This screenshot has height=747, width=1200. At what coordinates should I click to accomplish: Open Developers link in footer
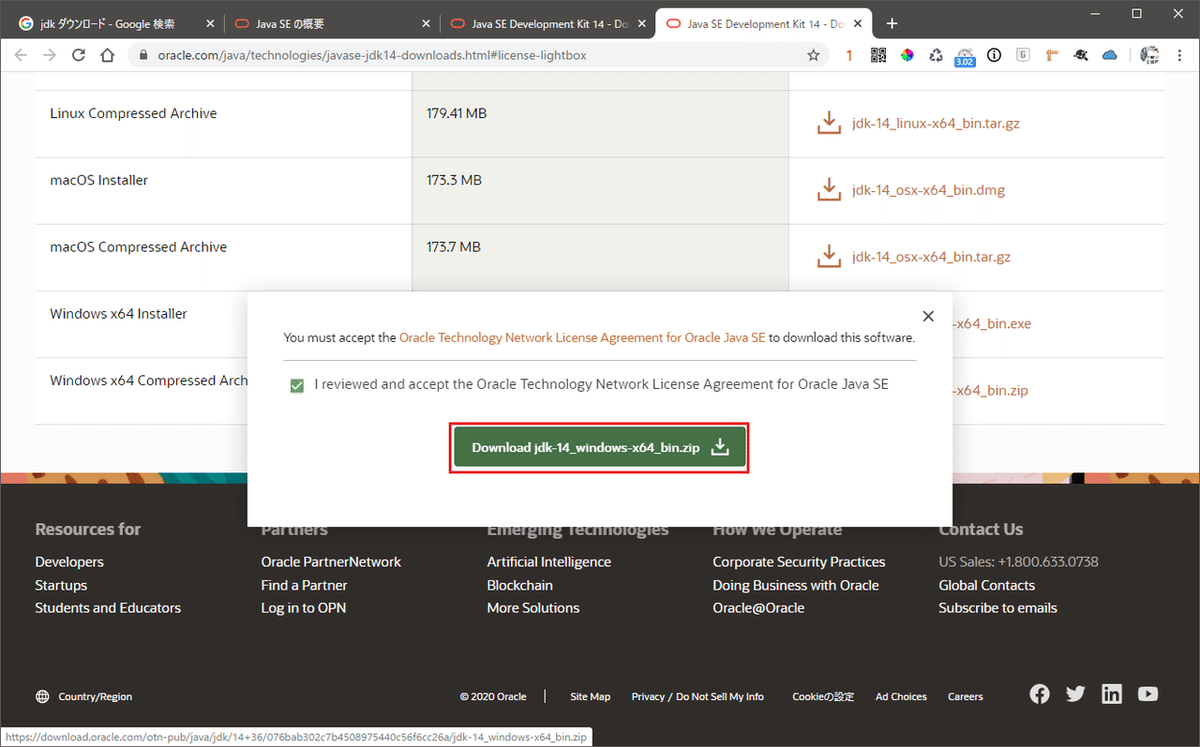tap(69, 562)
